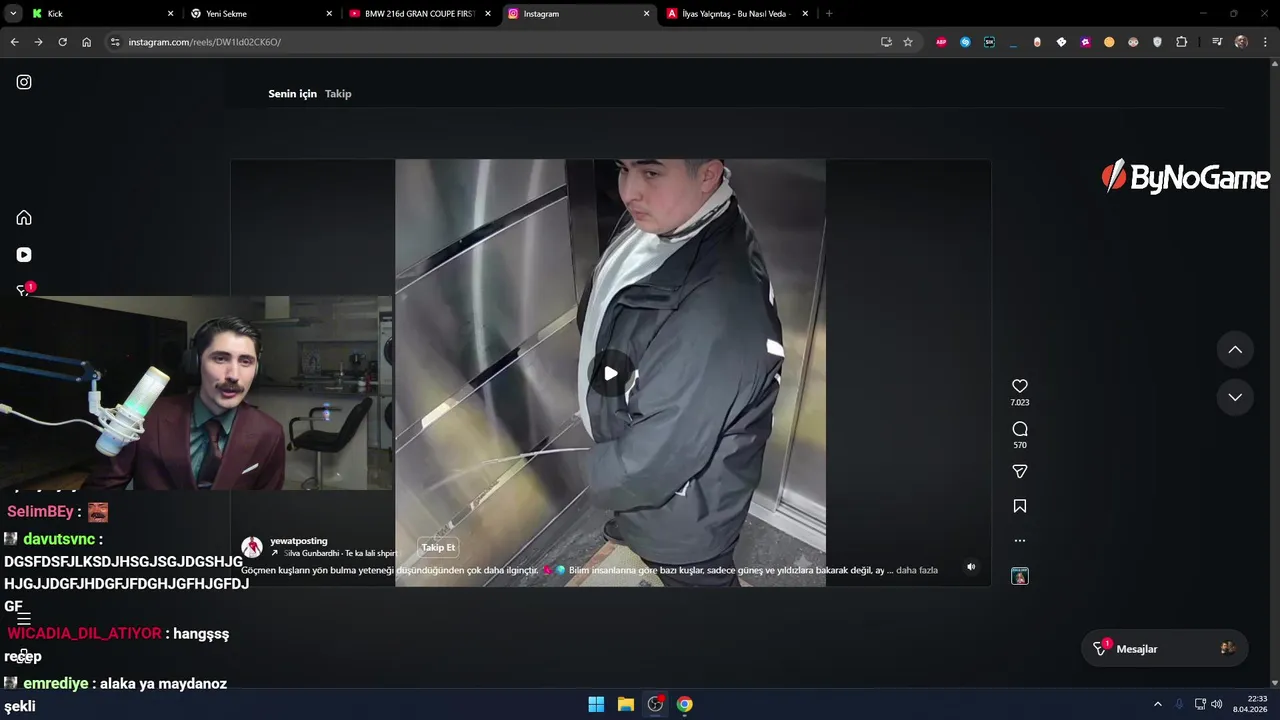Screen dimensions: 1280x720
Task: Open the volume control in system tray
Action: tap(1217, 704)
